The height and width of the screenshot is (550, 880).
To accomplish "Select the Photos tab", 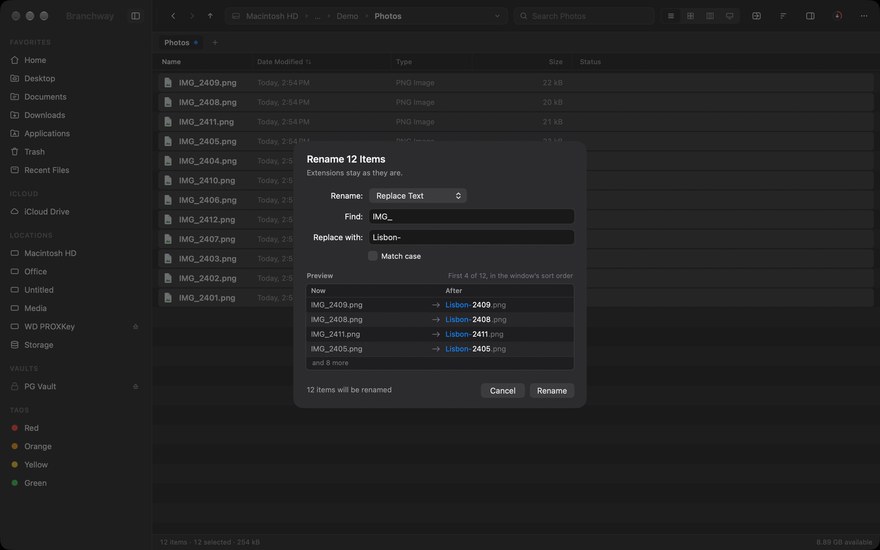I will click(x=180, y=43).
